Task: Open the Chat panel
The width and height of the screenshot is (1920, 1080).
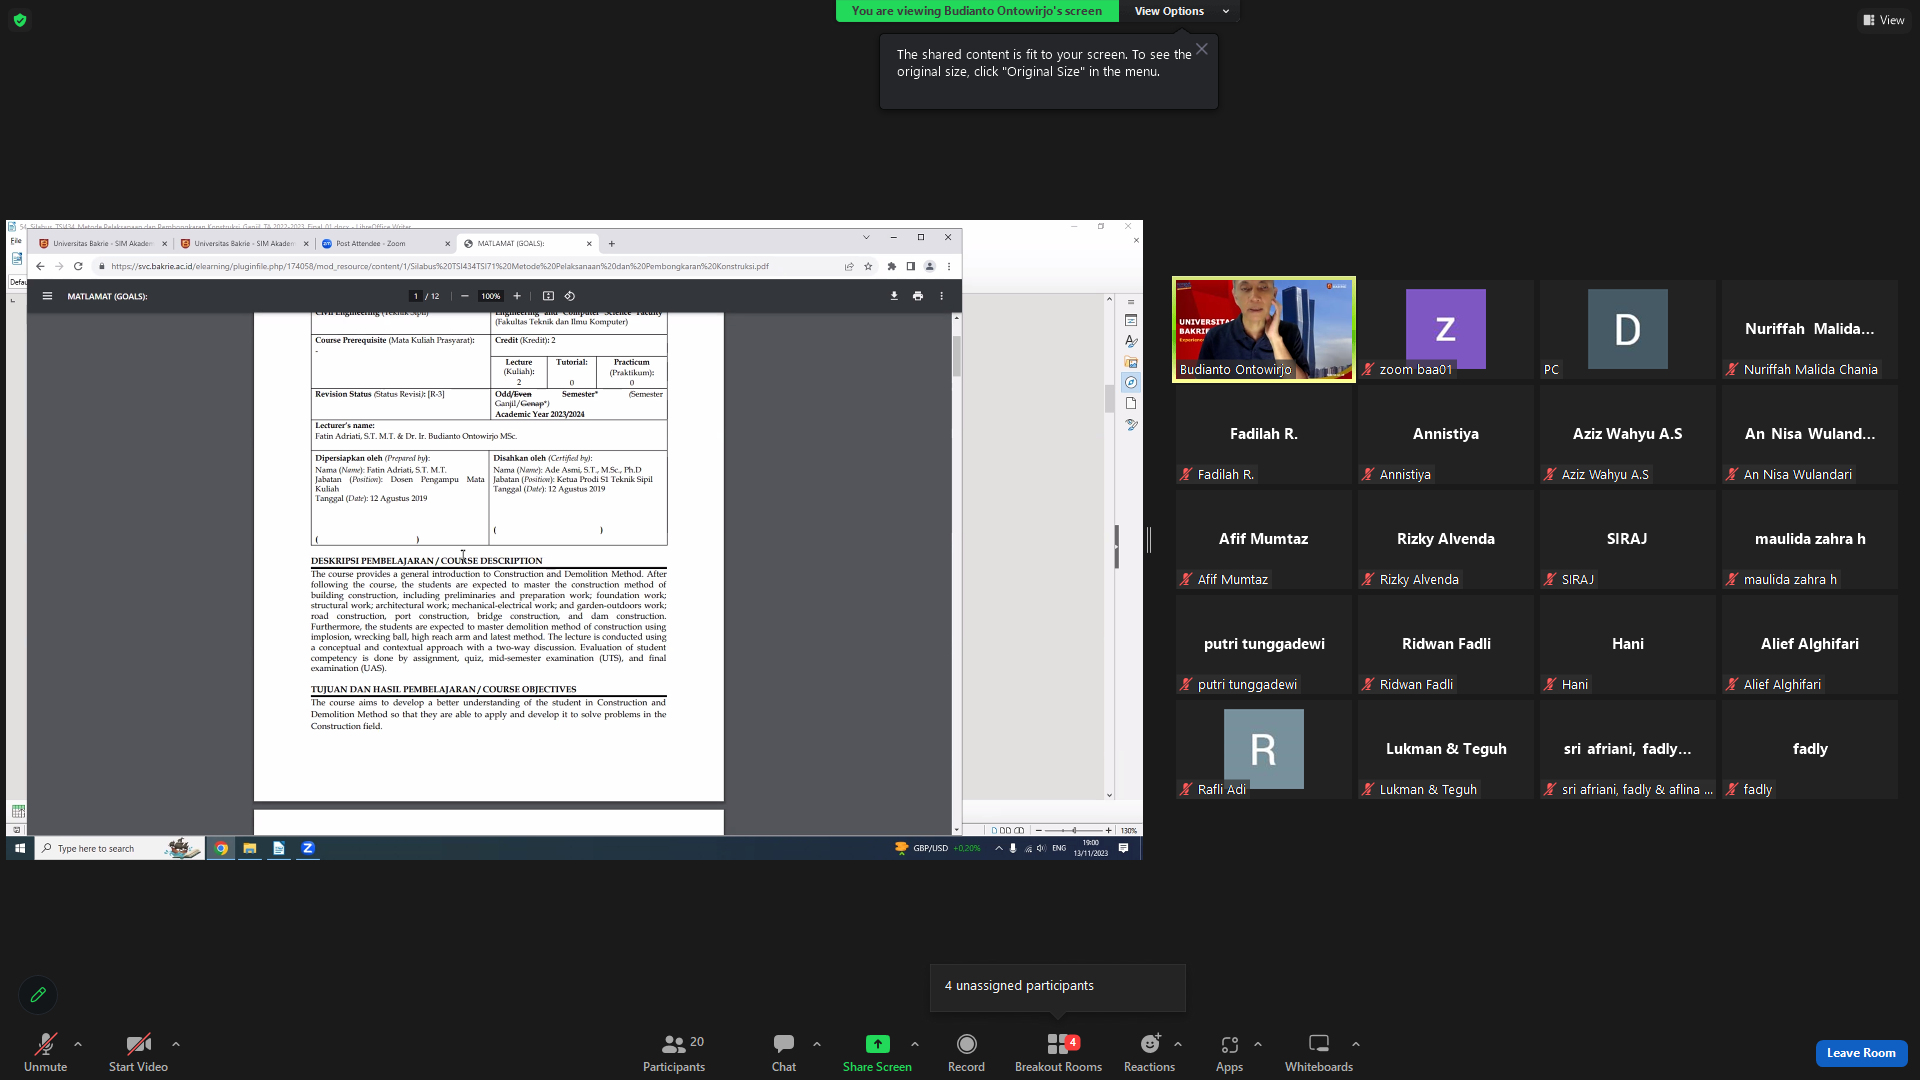Action: [784, 1052]
